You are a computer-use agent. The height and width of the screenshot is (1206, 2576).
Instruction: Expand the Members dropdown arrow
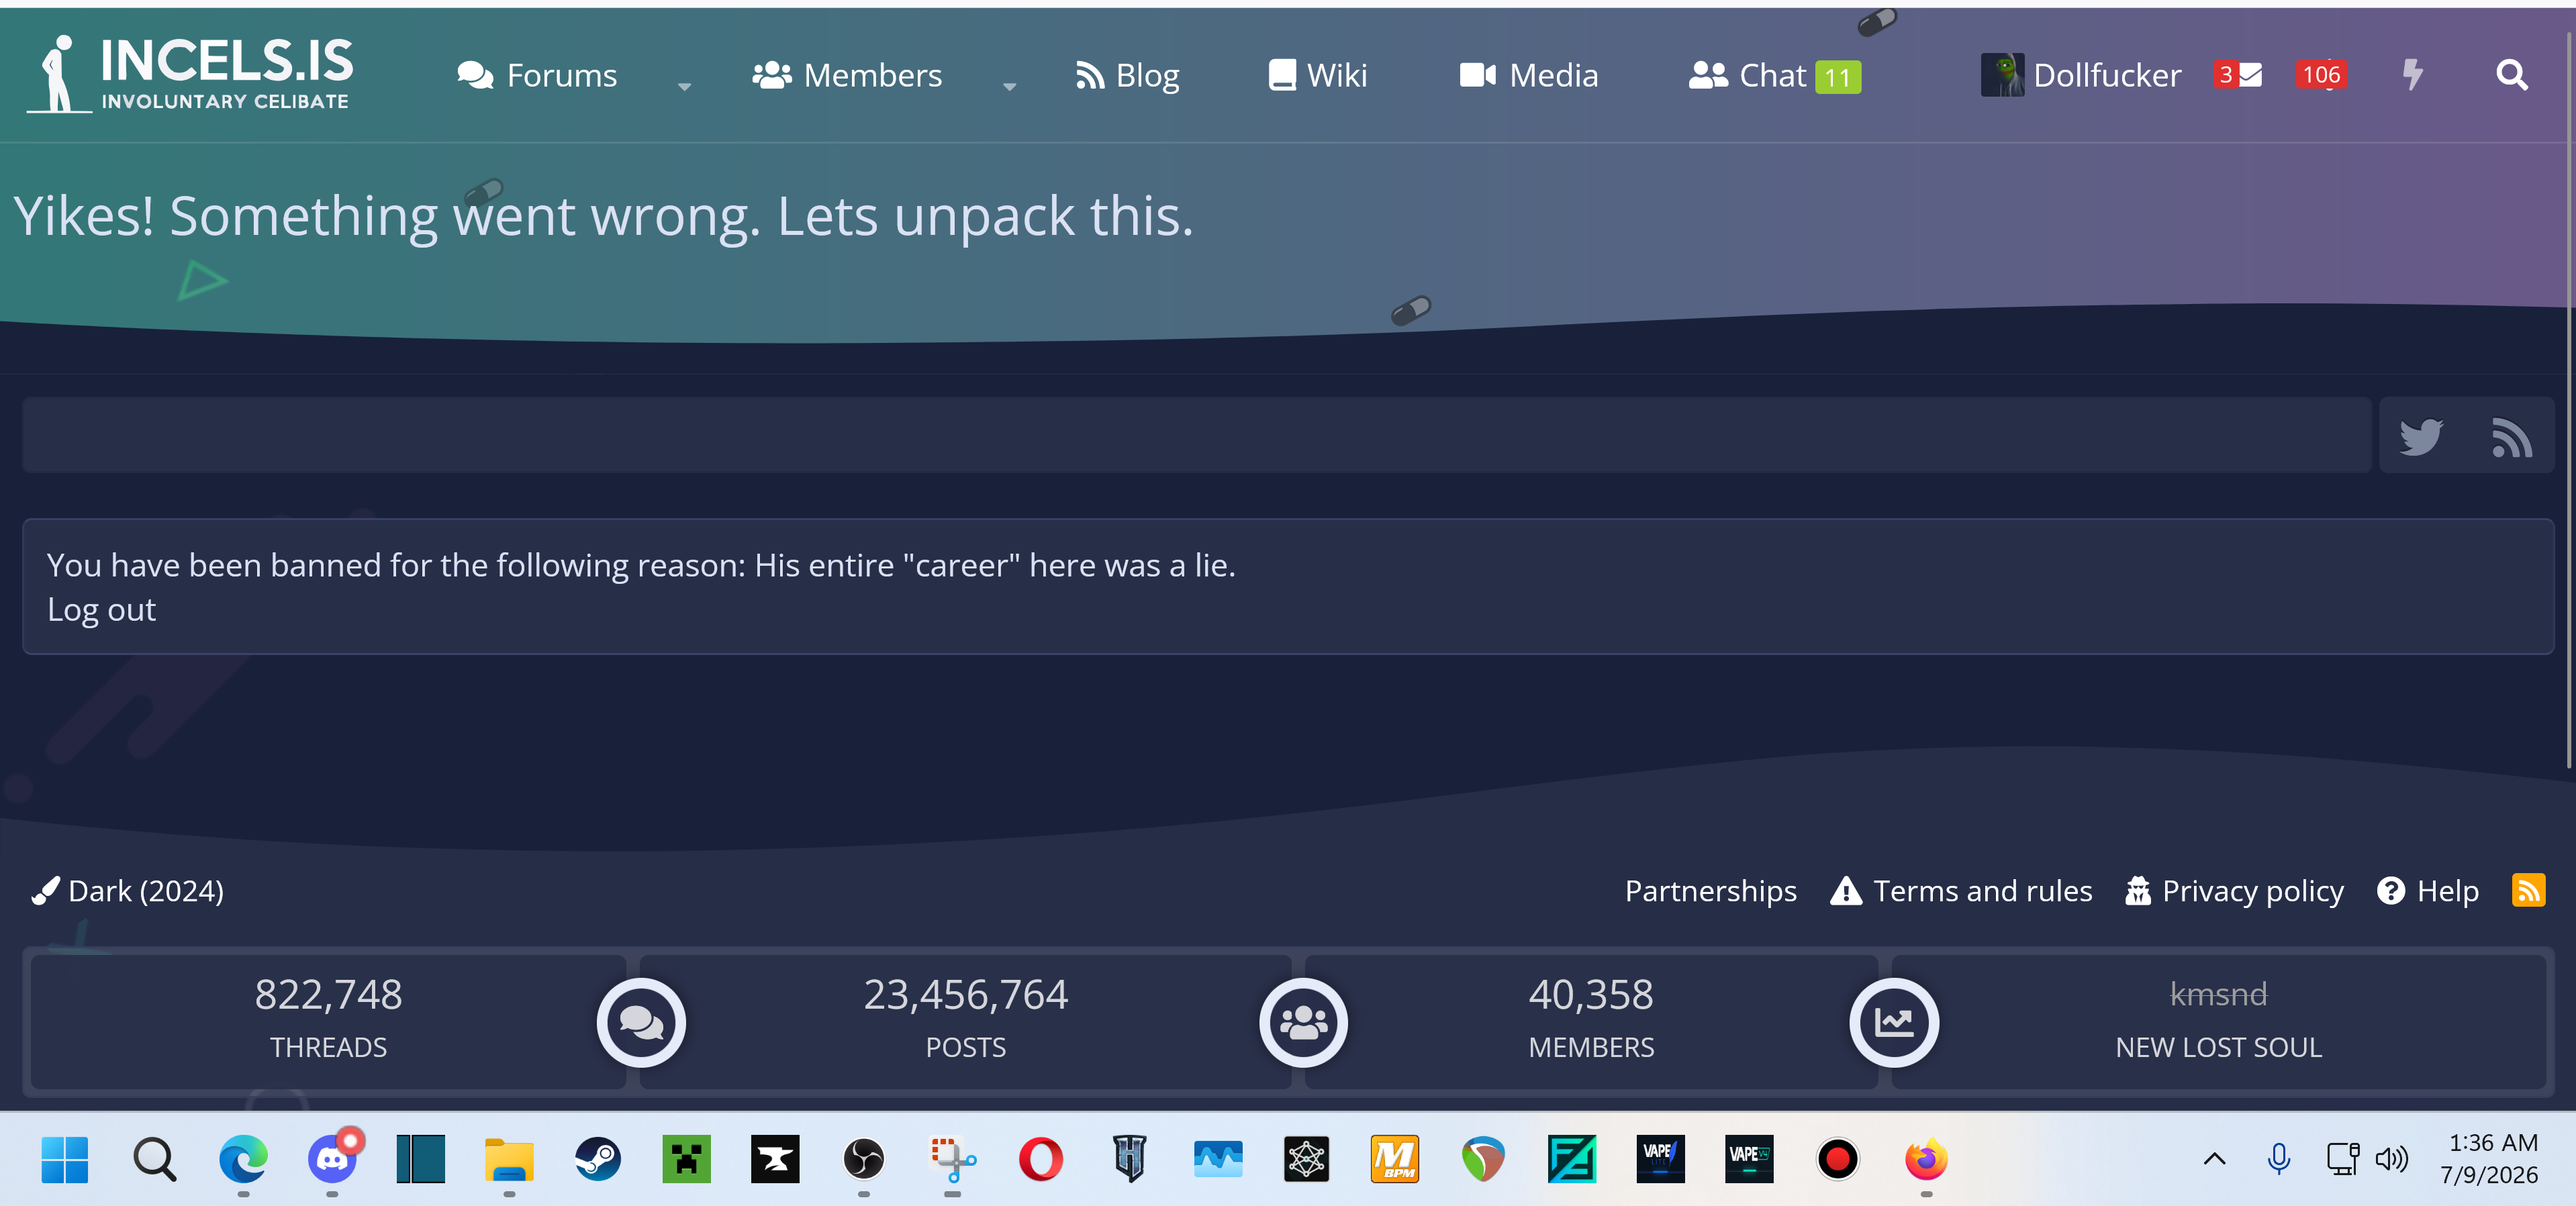(1010, 87)
